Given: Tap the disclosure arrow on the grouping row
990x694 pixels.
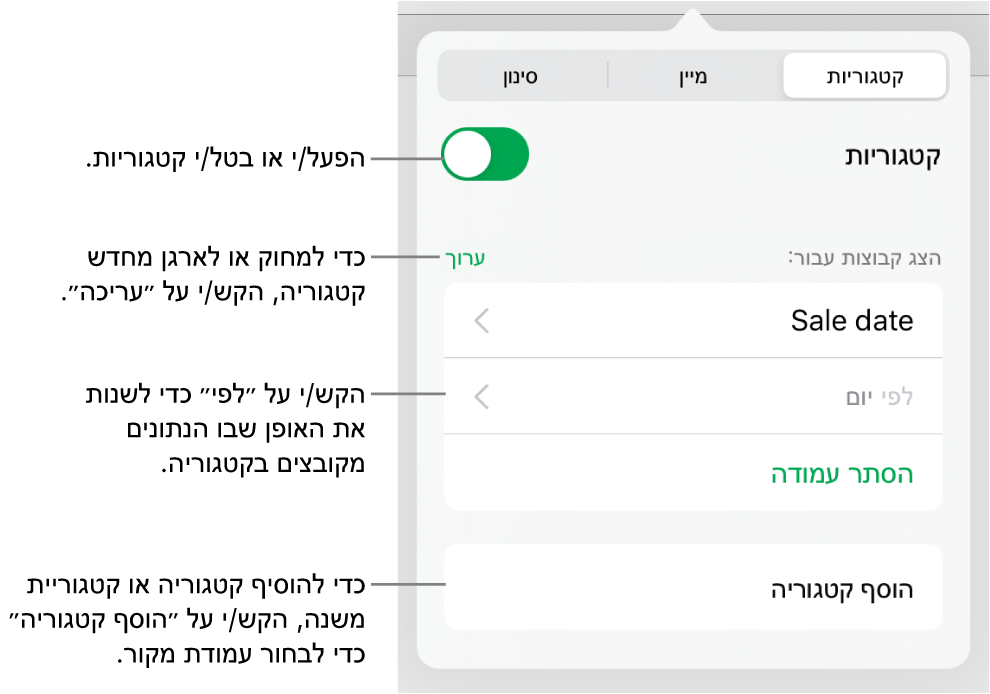Looking at the screenshot, I should click(x=481, y=397).
